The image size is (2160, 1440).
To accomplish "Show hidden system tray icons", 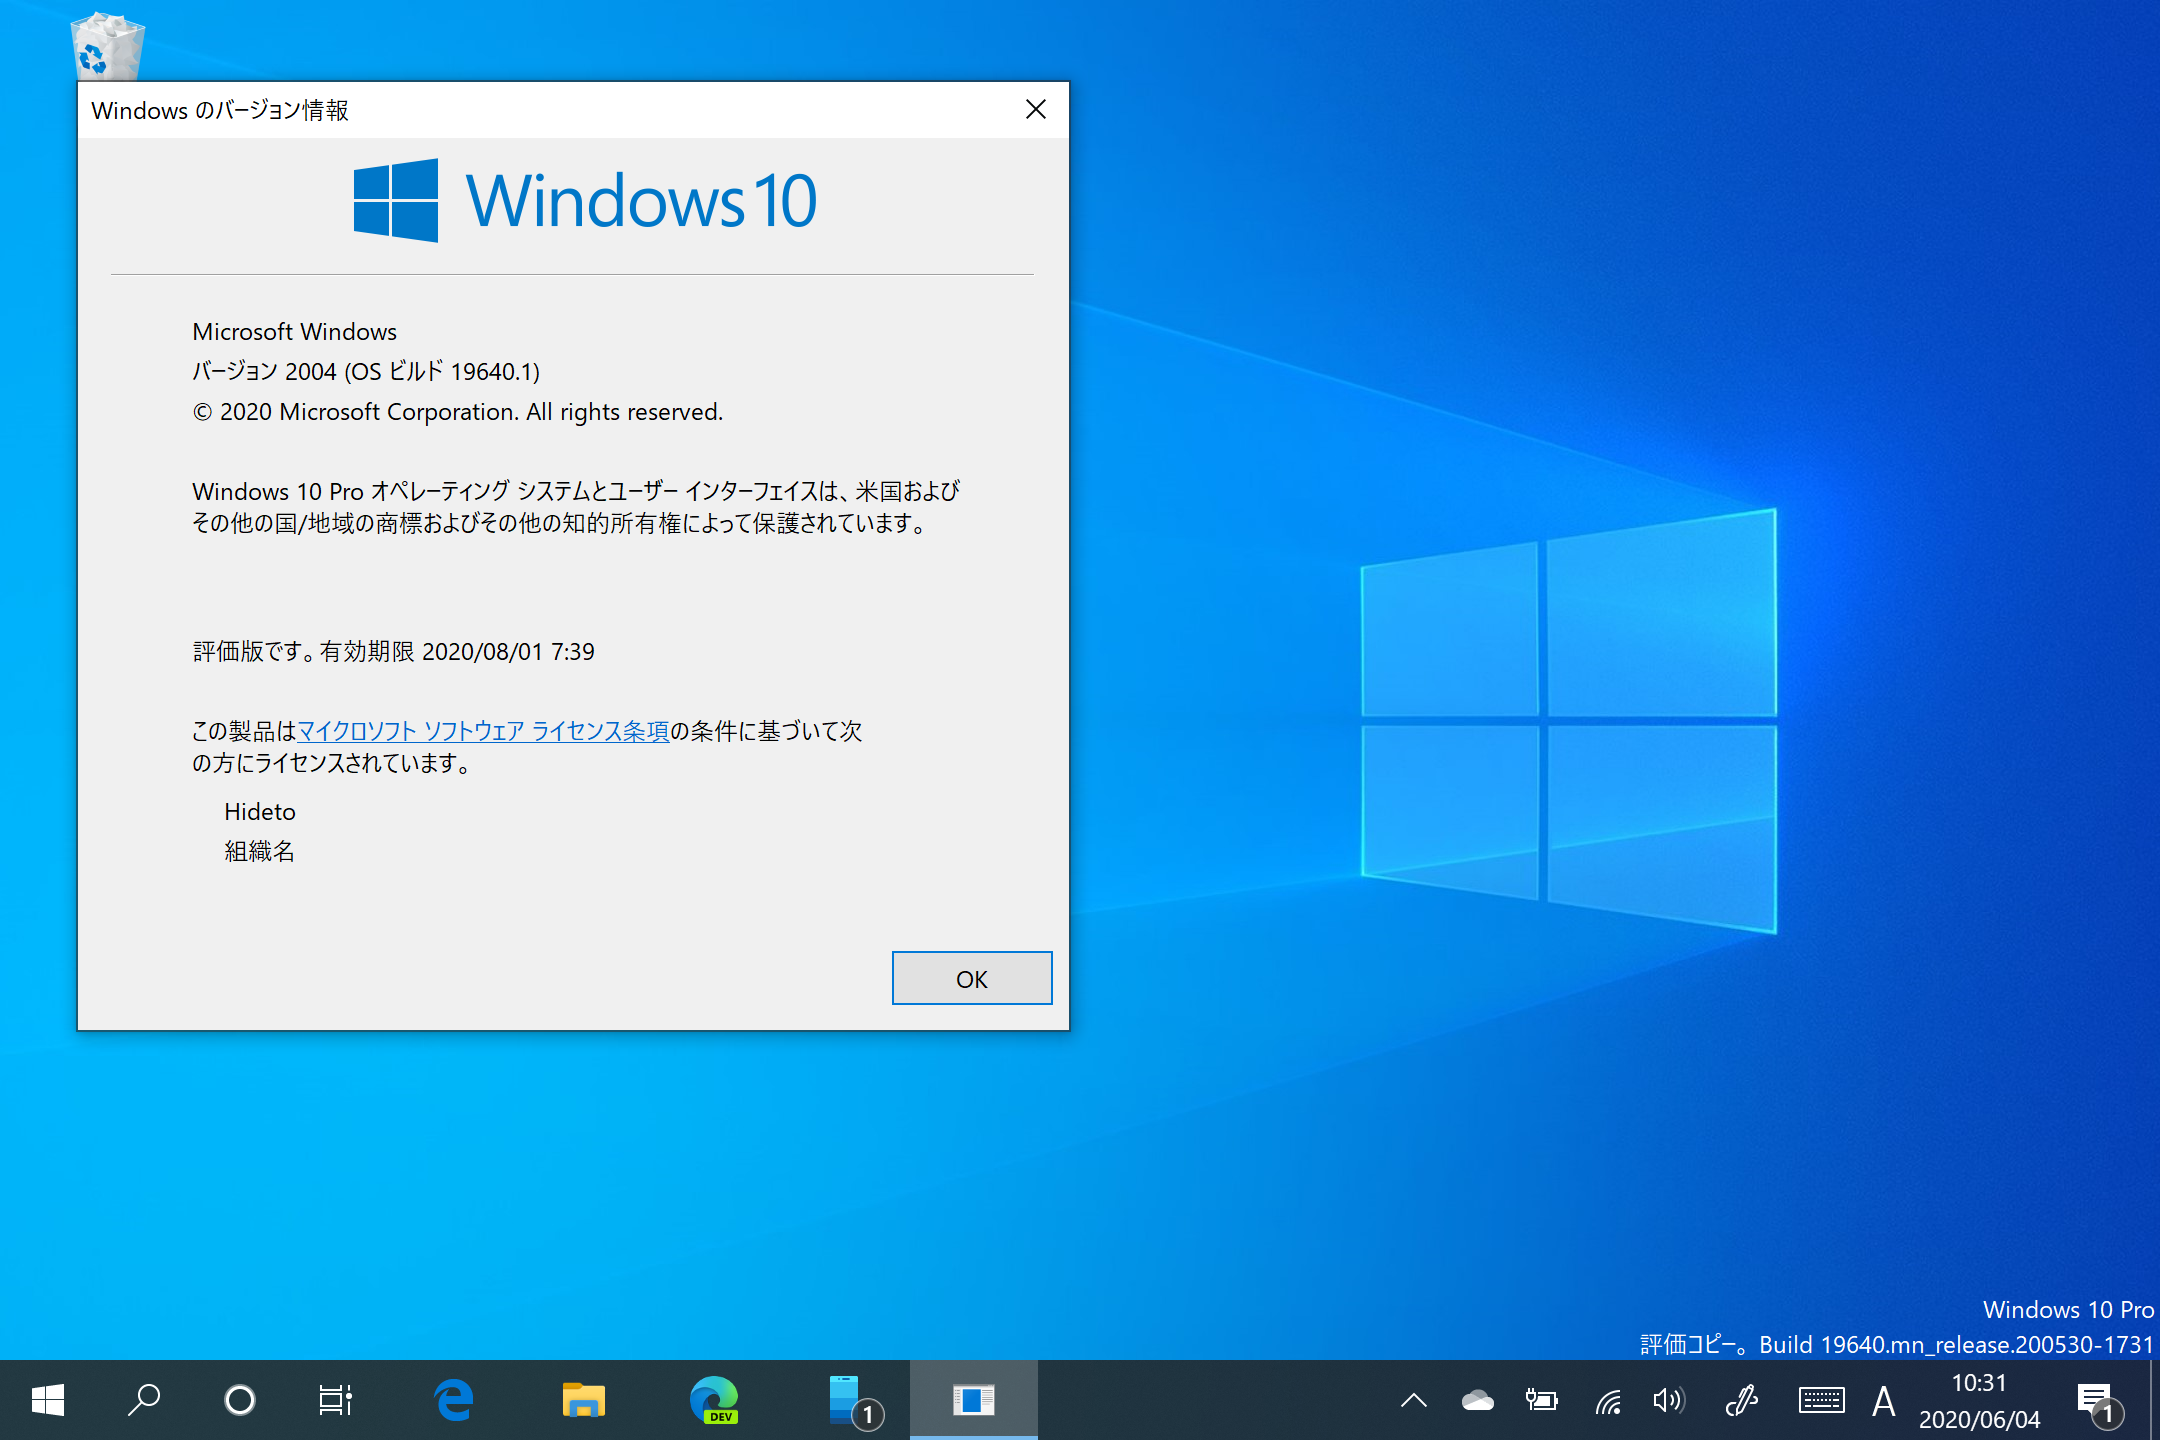I will (x=1413, y=1399).
